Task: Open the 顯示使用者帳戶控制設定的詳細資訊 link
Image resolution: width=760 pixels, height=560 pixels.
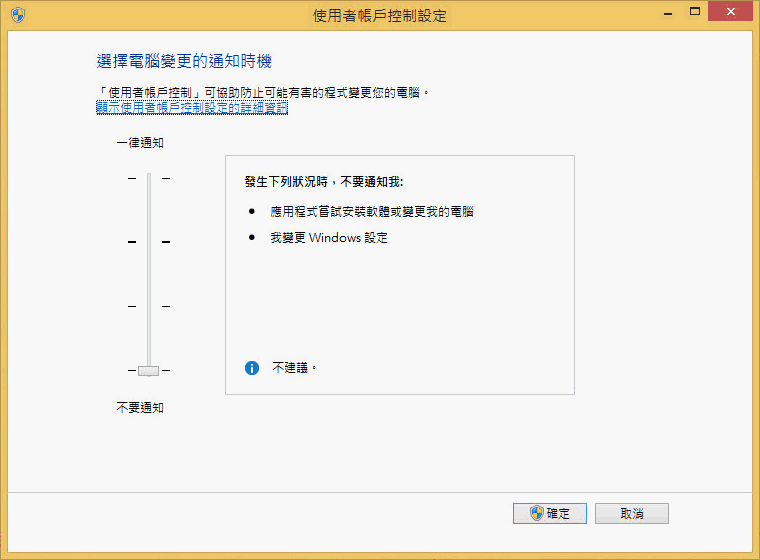Action: click(x=192, y=107)
